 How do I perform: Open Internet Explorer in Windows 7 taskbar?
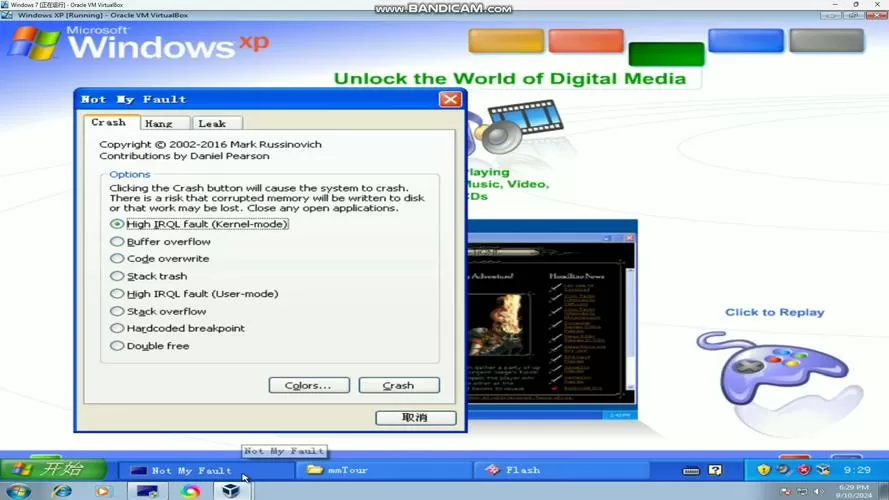[62, 491]
